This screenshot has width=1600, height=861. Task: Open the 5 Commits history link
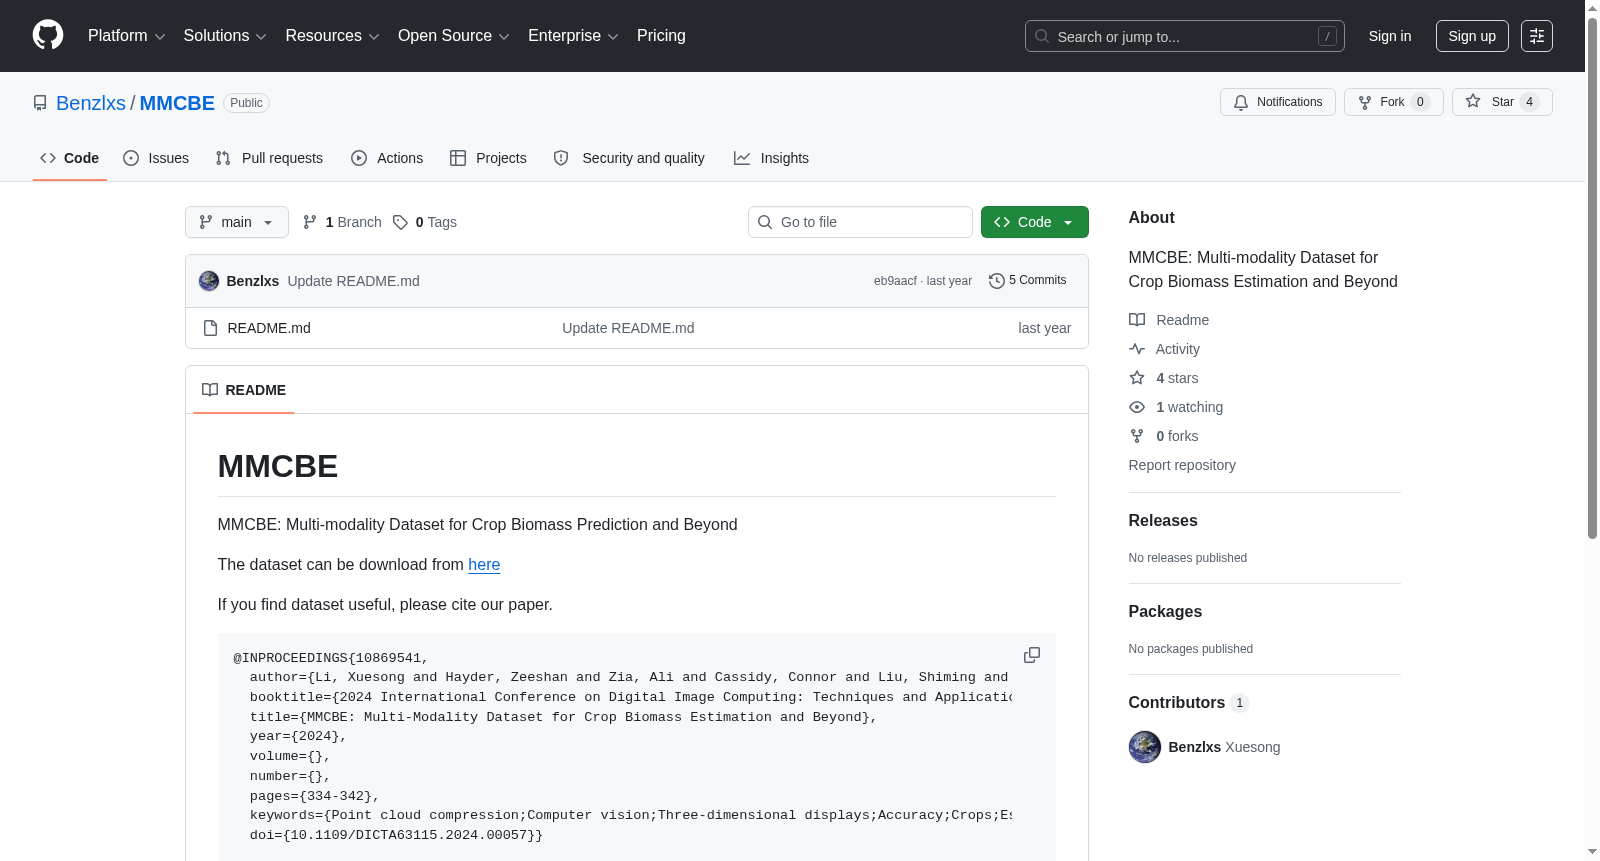point(1028,280)
